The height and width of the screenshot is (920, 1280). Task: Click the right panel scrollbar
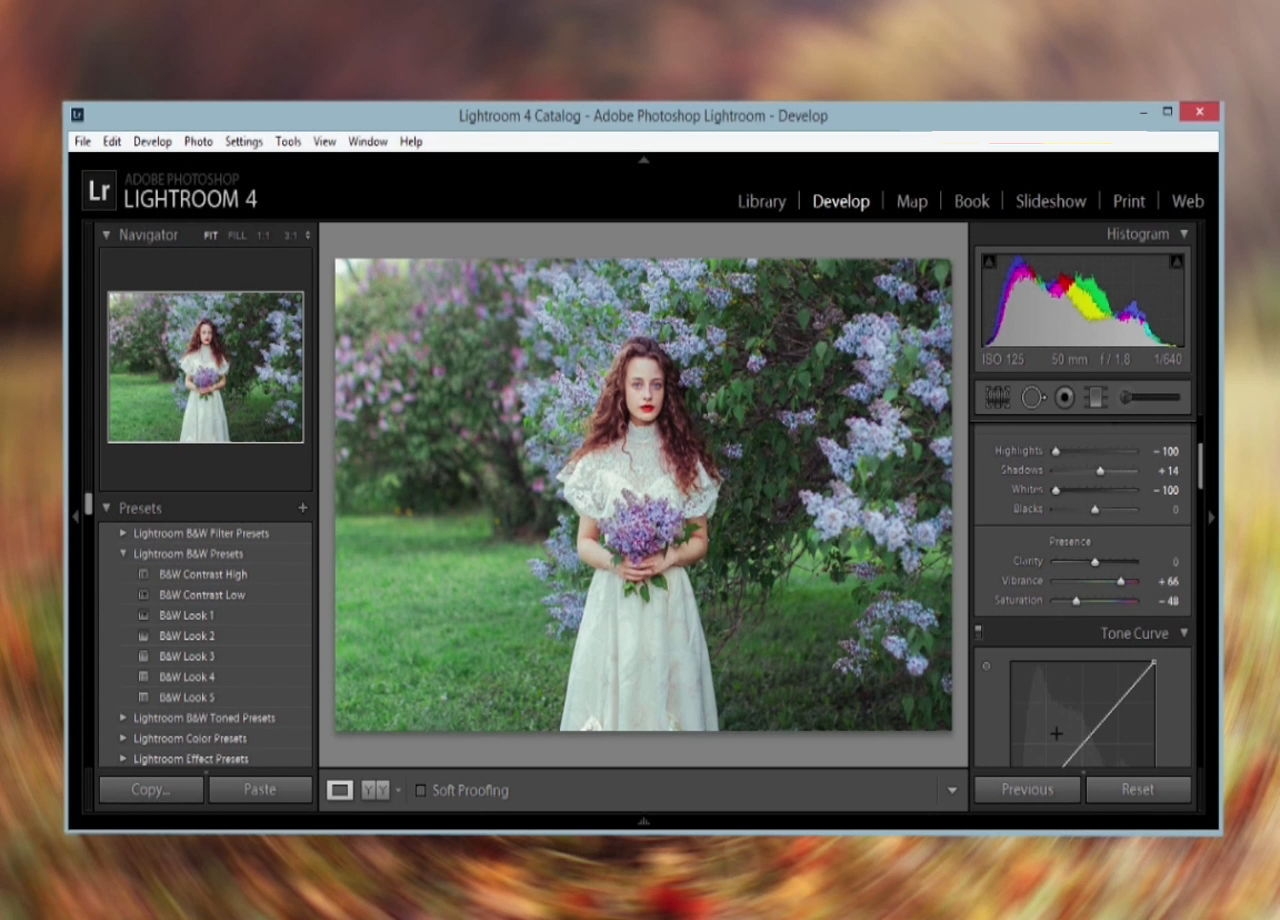tap(1199, 466)
